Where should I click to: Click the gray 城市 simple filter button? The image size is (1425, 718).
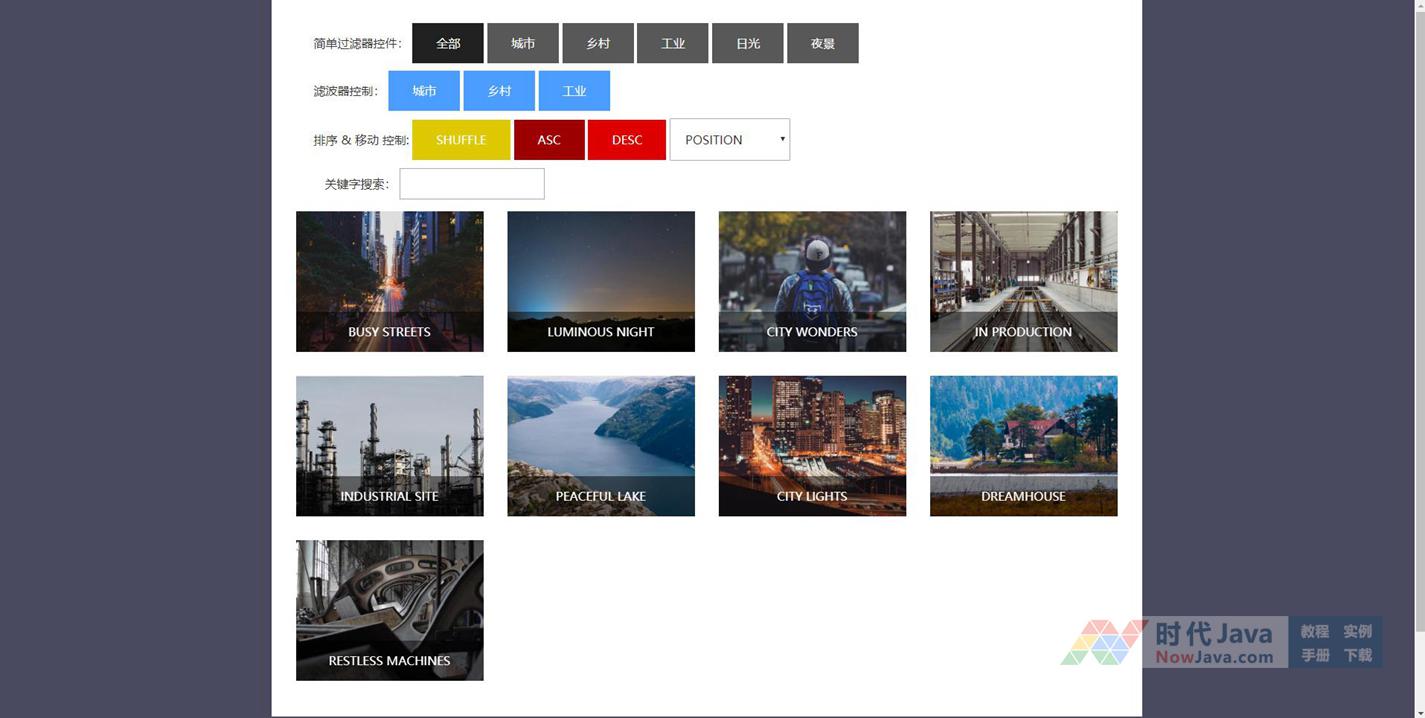(x=522, y=43)
